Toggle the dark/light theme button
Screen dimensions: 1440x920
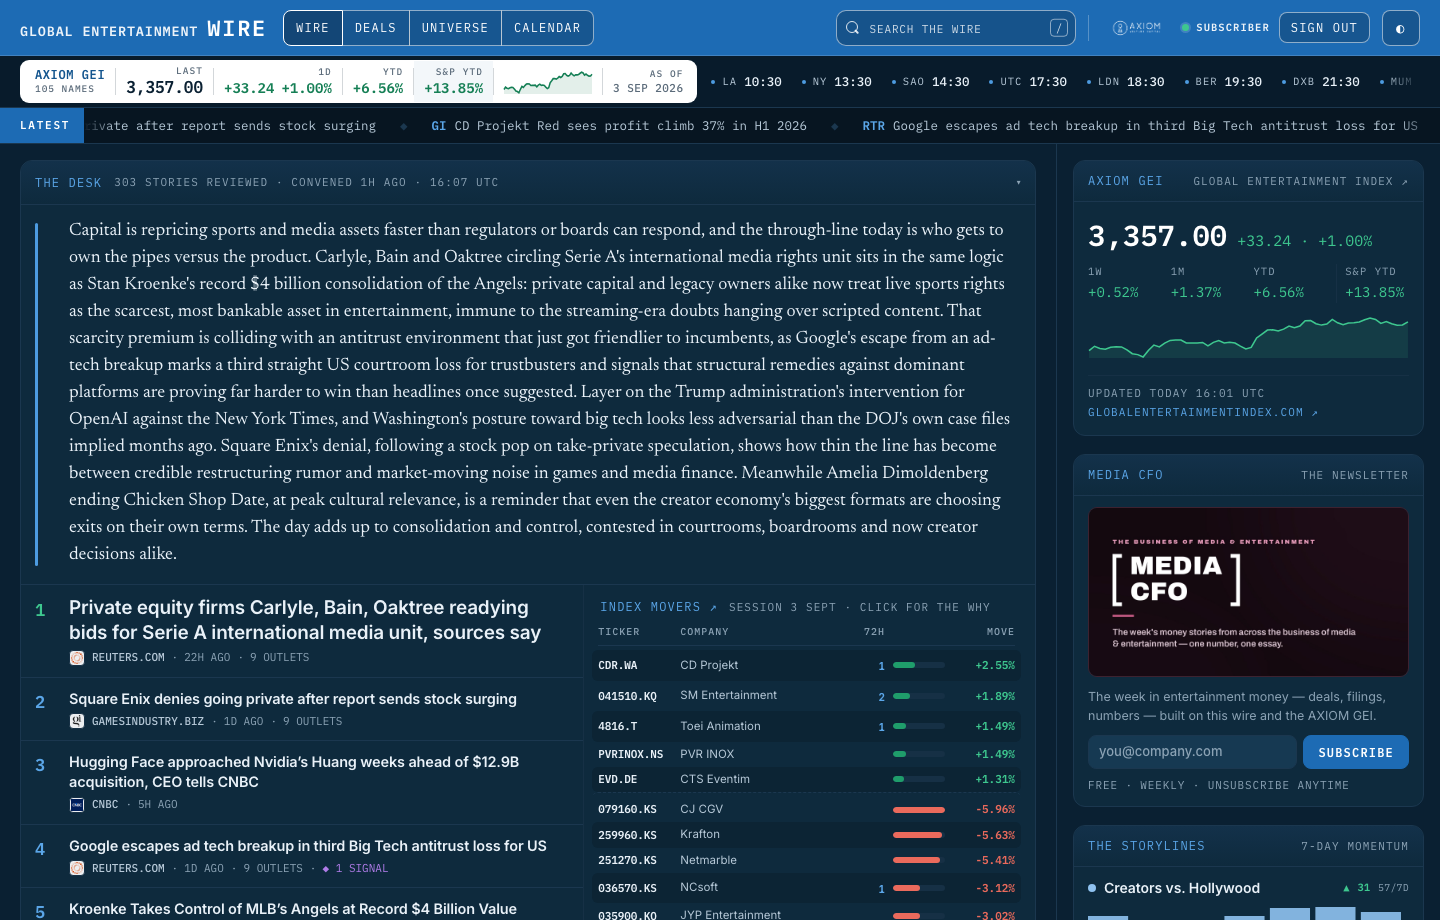click(1400, 28)
